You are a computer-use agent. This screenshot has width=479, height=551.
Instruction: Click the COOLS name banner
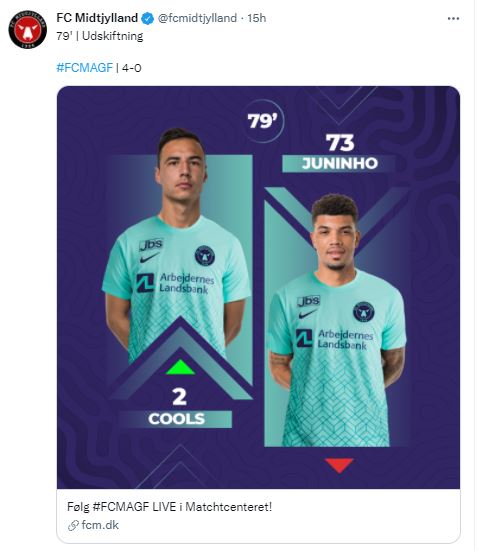click(176, 419)
